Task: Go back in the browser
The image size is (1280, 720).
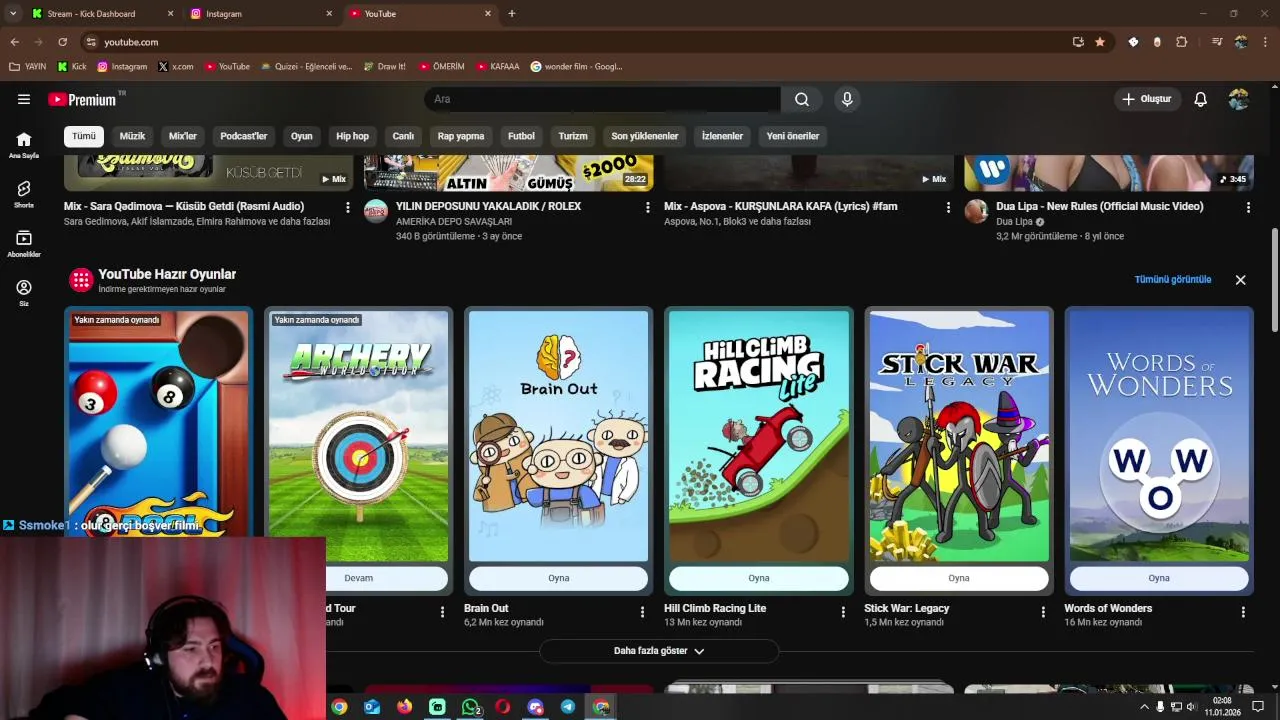Action: [14, 42]
